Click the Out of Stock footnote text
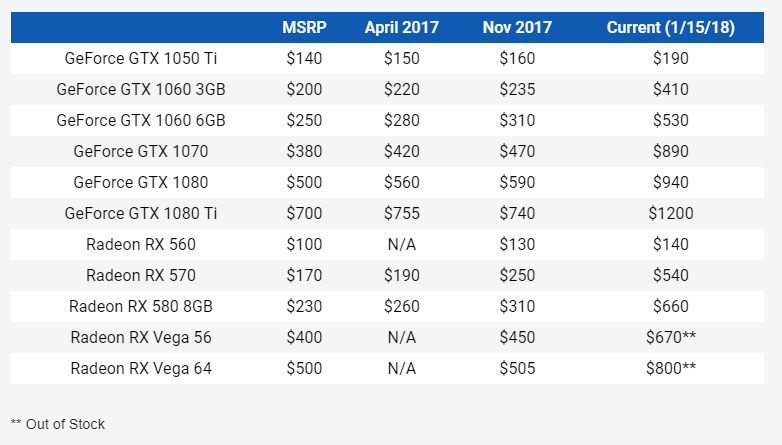This screenshot has height=445, width=782. pyautogui.click(x=58, y=424)
